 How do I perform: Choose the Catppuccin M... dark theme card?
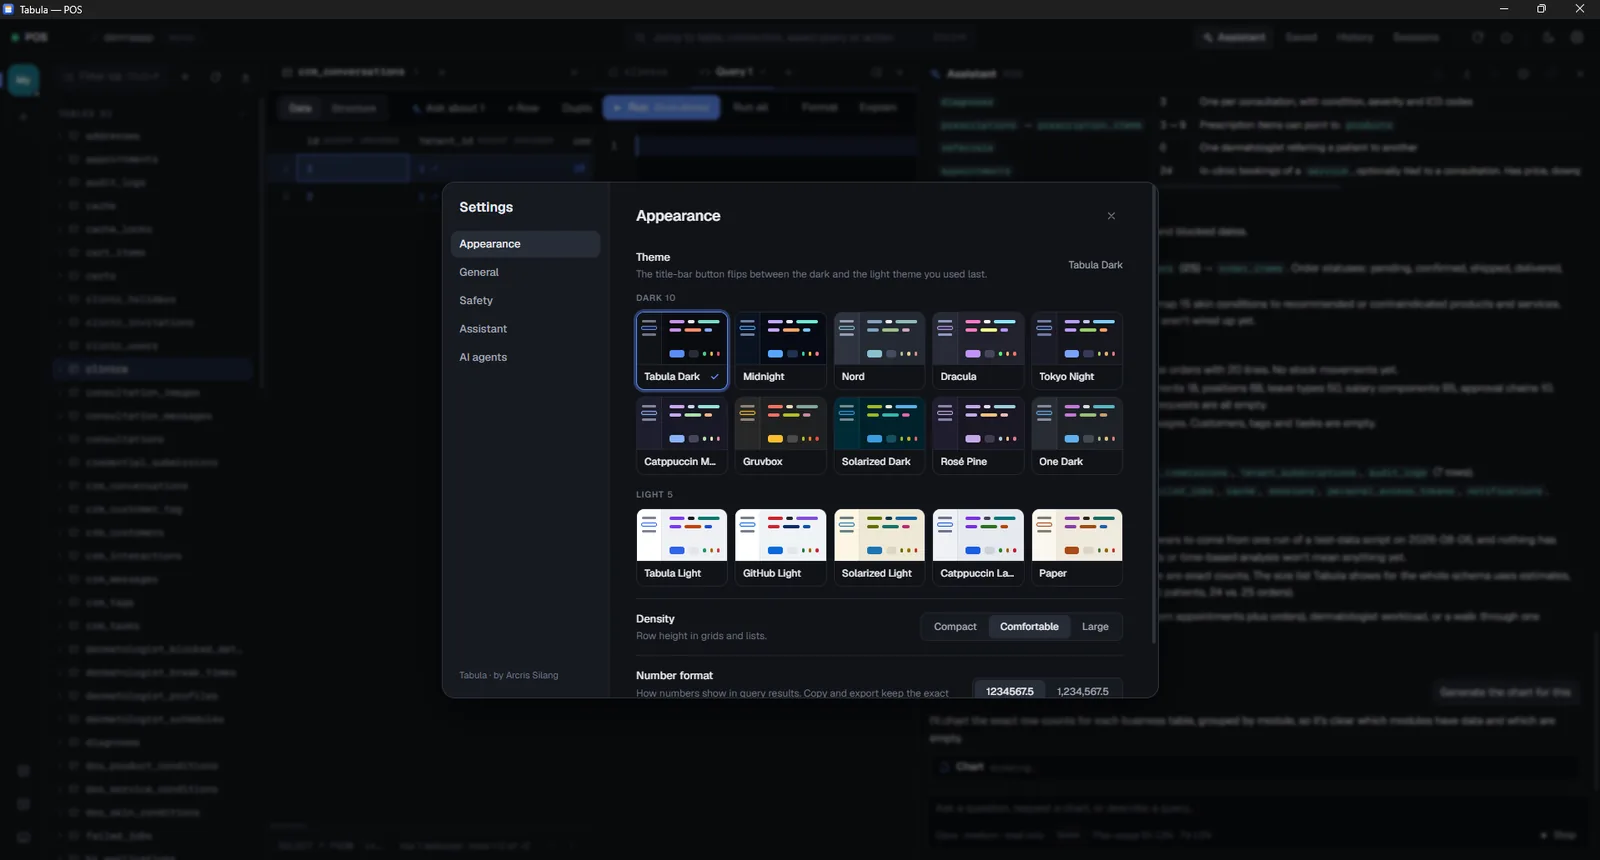pyautogui.click(x=682, y=435)
